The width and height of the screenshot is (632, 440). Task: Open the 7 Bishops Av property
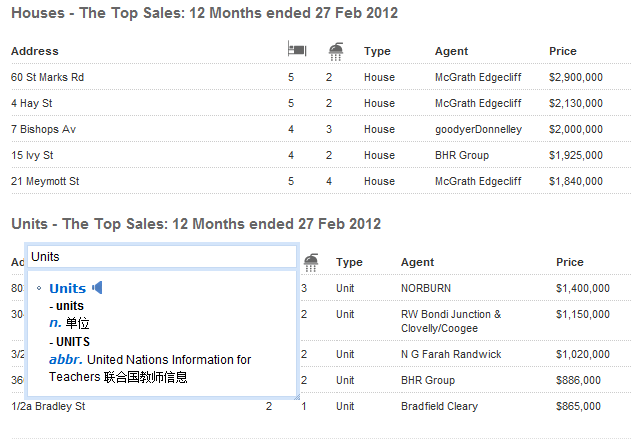tap(43, 129)
